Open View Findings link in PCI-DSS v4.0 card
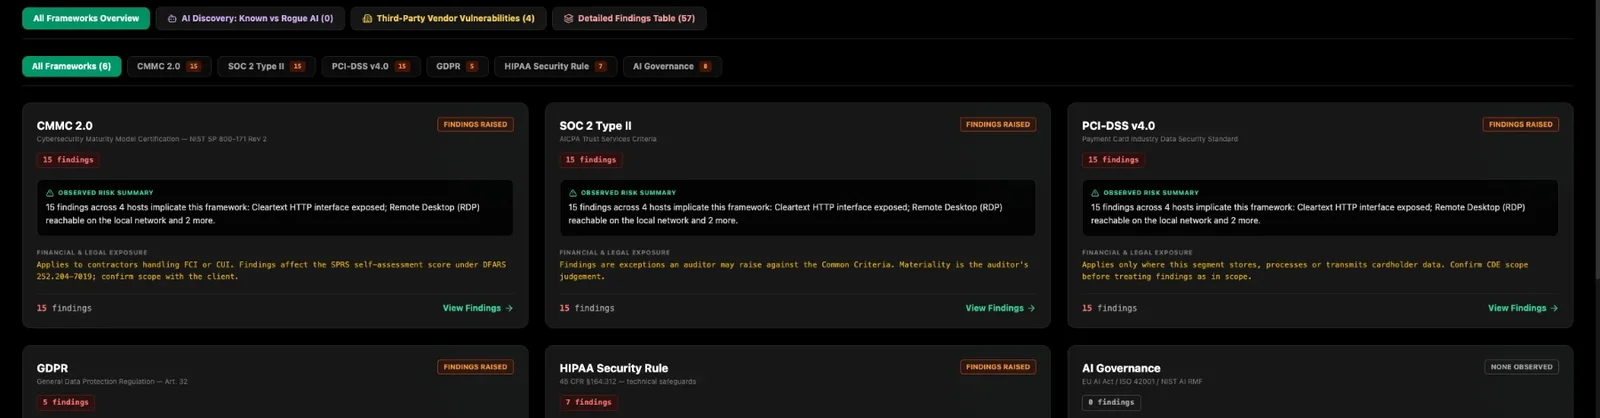Screen dimensions: 1600x418 click(1523, 308)
